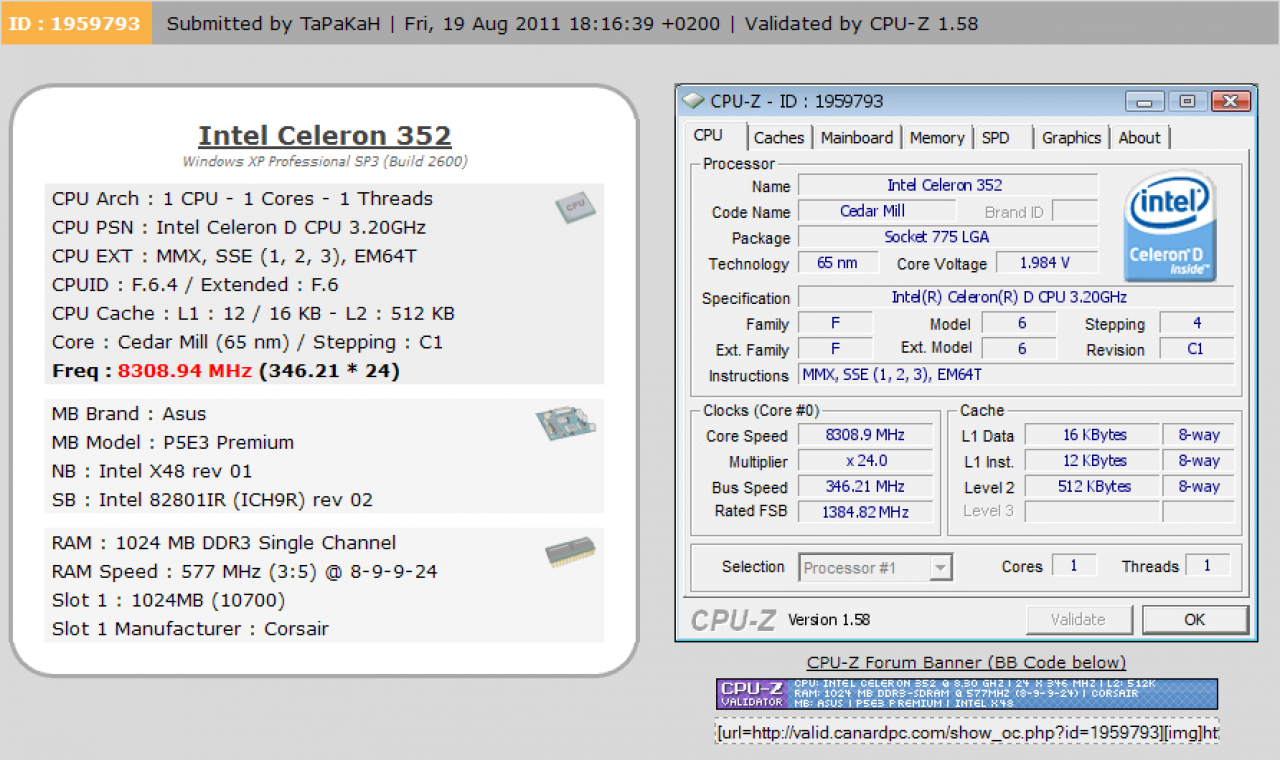Image resolution: width=1280 pixels, height=760 pixels.
Task: Open the Intel Celeron 352 title link
Action: (x=325, y=136)
